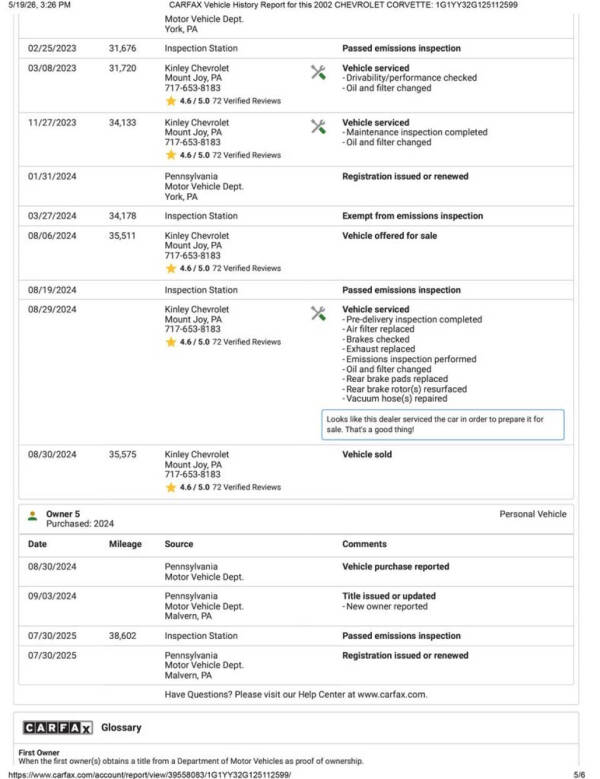The width and height of the screenshot is (600, 779).
Task: Click the carfax.com report URL in footer
Action: 150,775
